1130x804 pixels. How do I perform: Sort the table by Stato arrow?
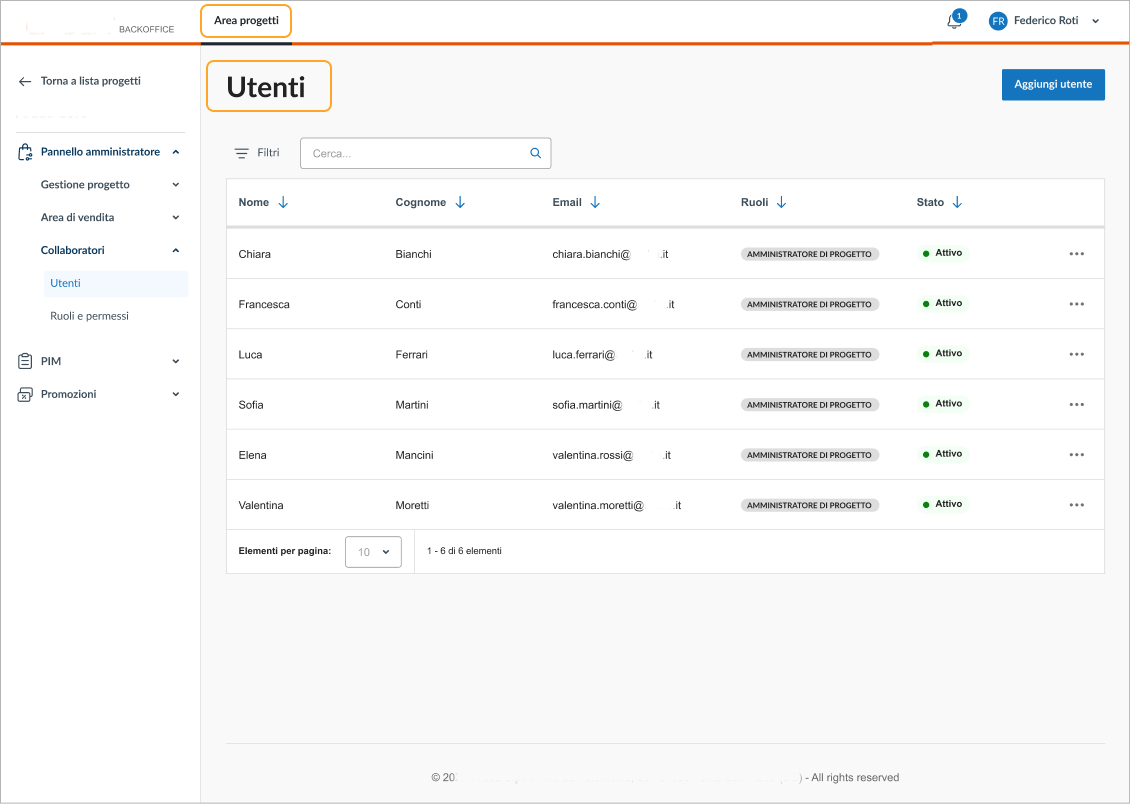tap(957, 202)
